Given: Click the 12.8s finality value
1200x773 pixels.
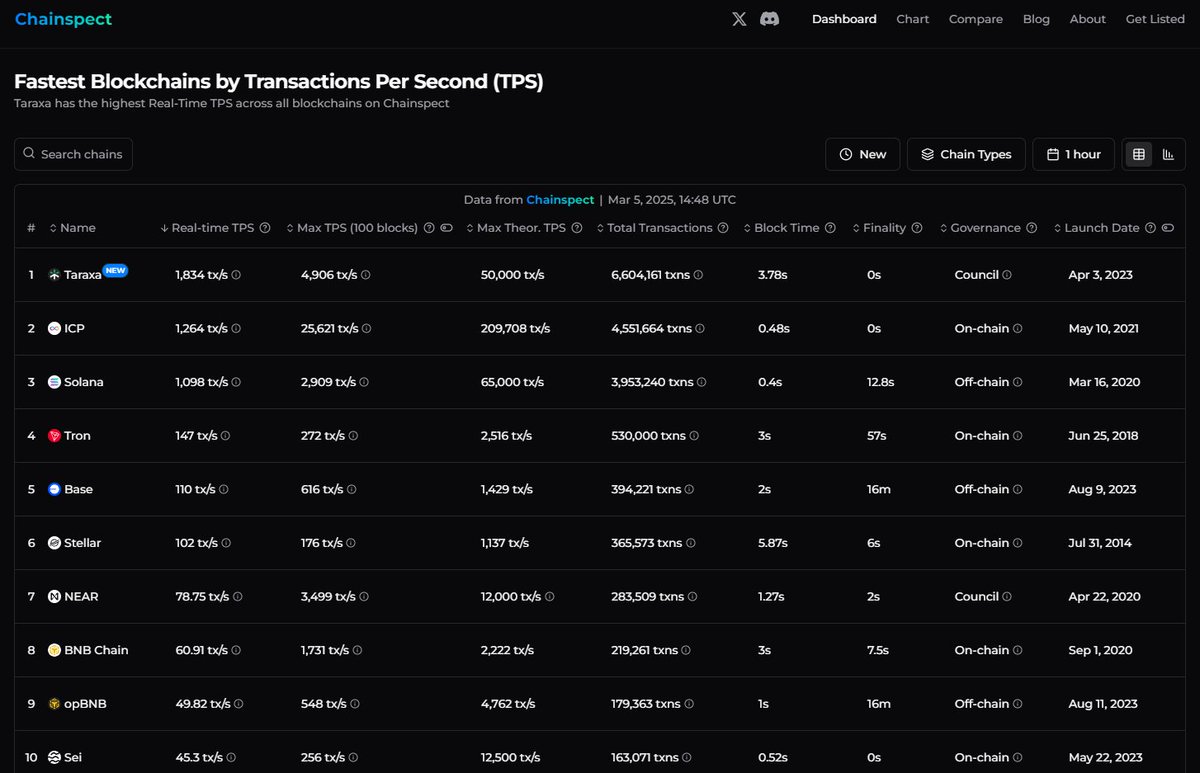Looking at the screenshot, I should click(880, 382).
